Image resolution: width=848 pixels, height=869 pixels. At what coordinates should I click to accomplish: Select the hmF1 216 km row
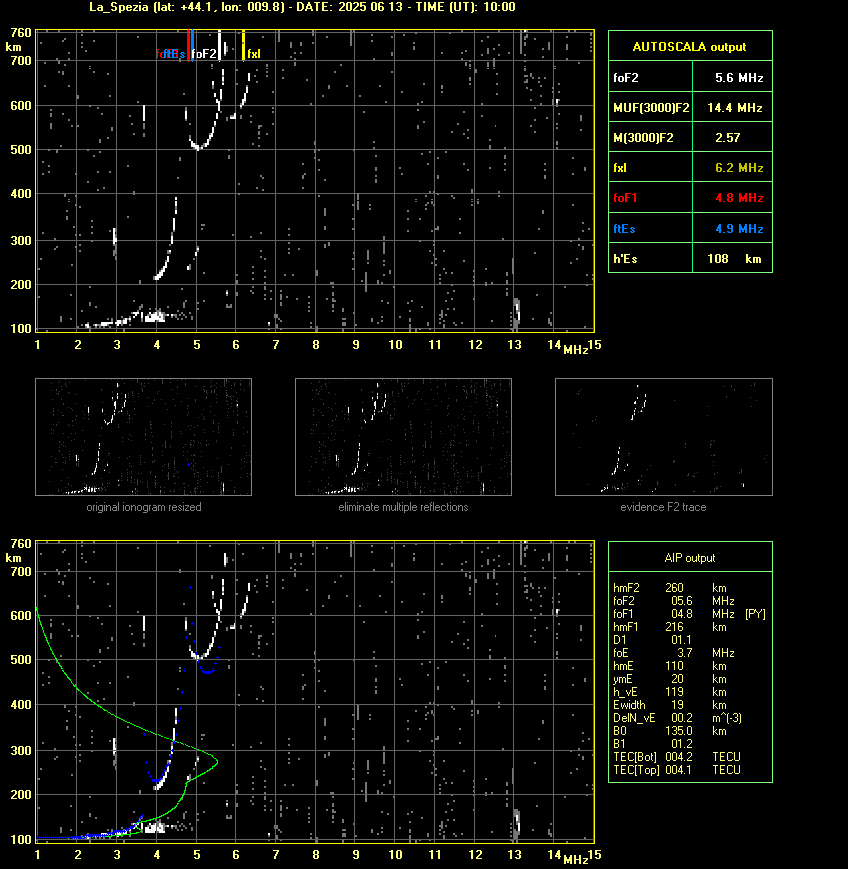point(670,627)
